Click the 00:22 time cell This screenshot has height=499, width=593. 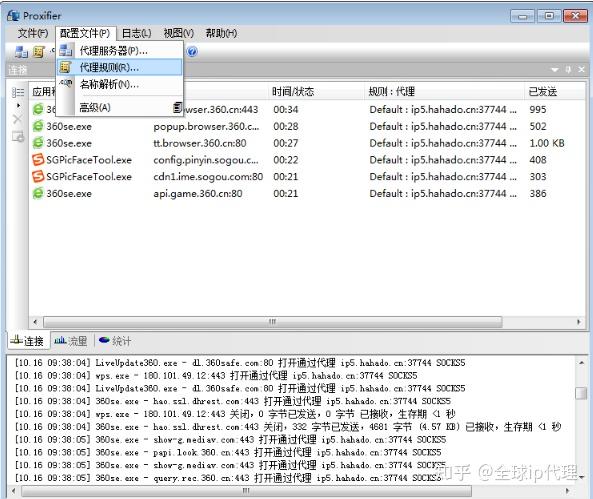pos(286,160)
